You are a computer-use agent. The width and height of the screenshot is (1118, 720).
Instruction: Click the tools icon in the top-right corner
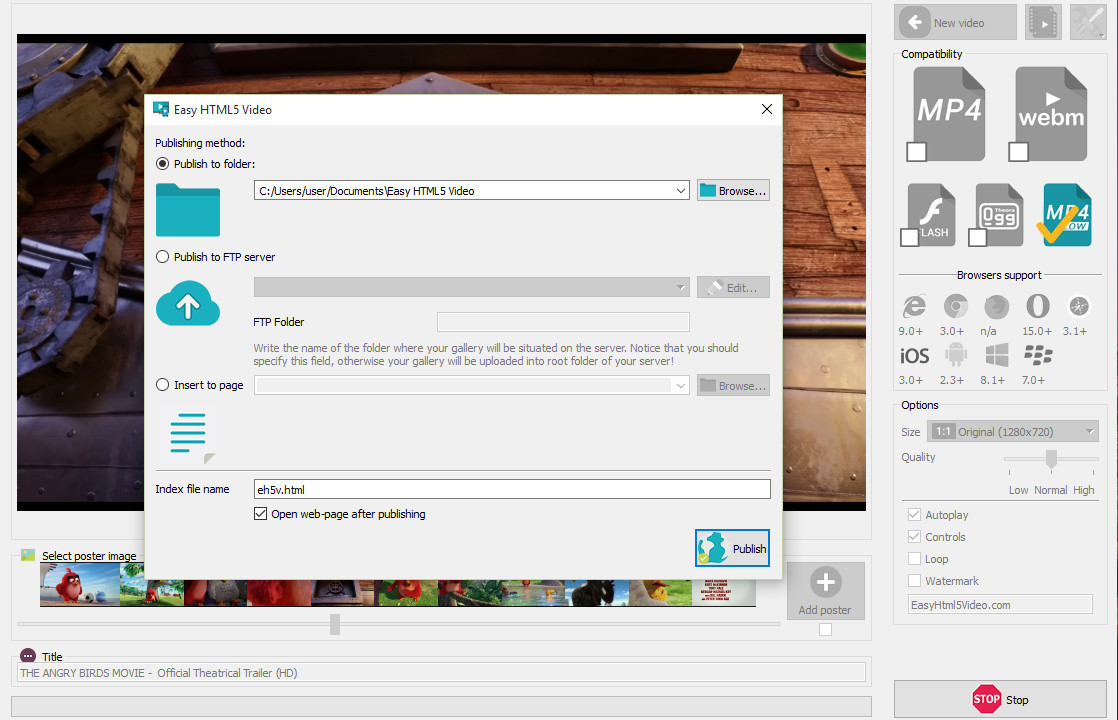coord(1087,21)
